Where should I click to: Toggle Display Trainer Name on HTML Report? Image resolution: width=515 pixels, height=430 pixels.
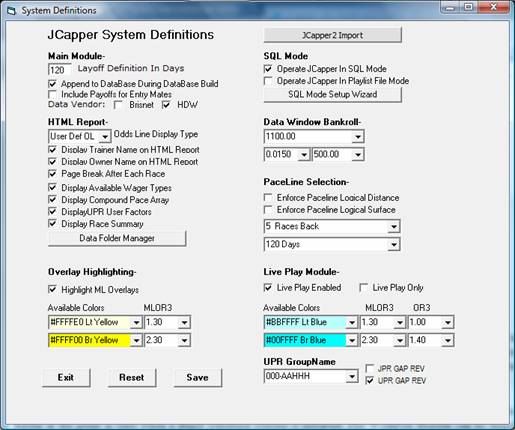coord(52,149)
